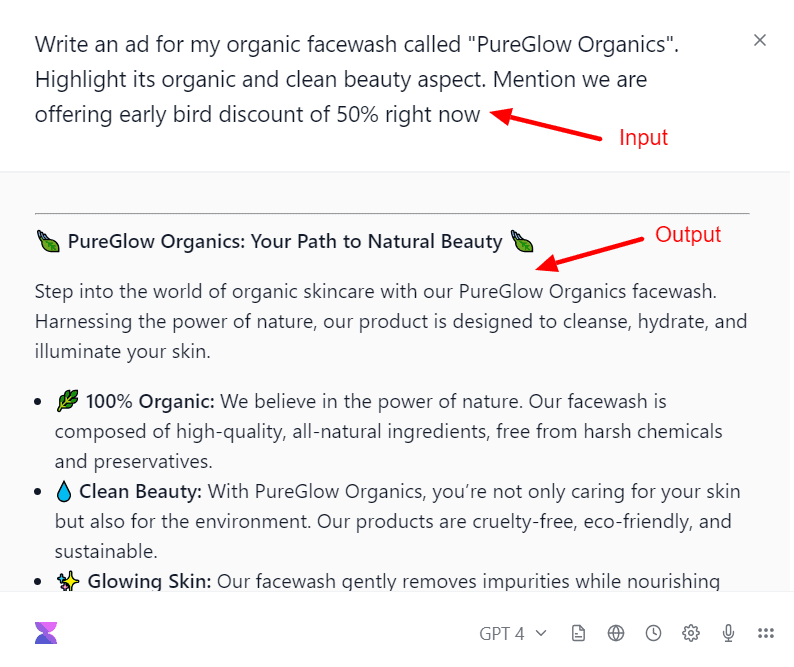Click the purple hourglass app logo
Screen dimensions: 794x667
[x=46, y=632]
